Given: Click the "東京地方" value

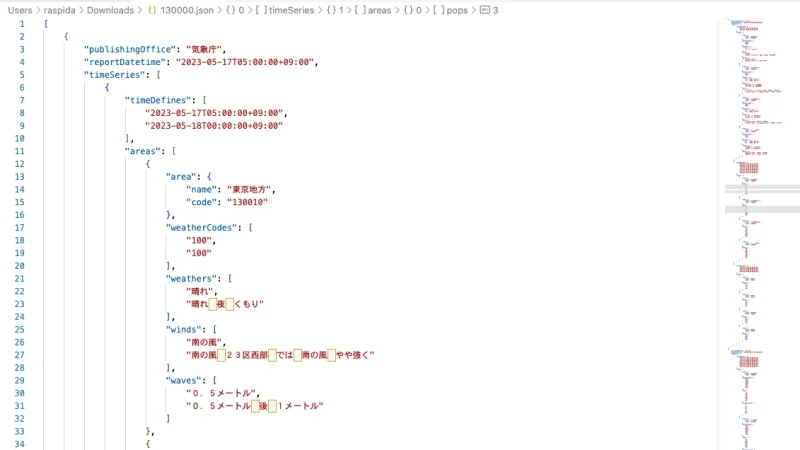Looking at the screenshot, I should point(249,190).
